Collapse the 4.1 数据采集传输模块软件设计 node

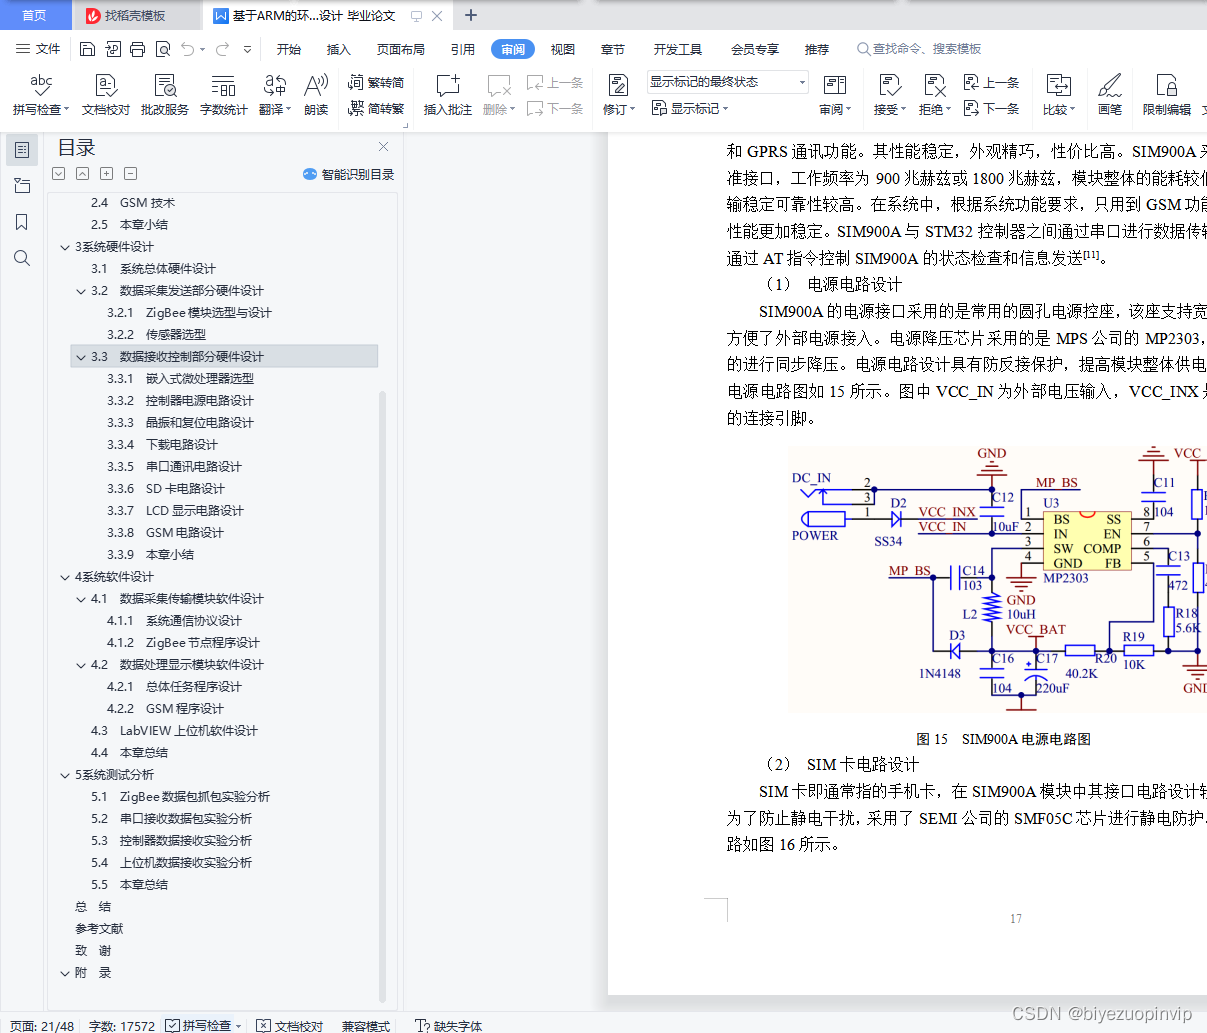pyautogui.click(x=81, y=599)
